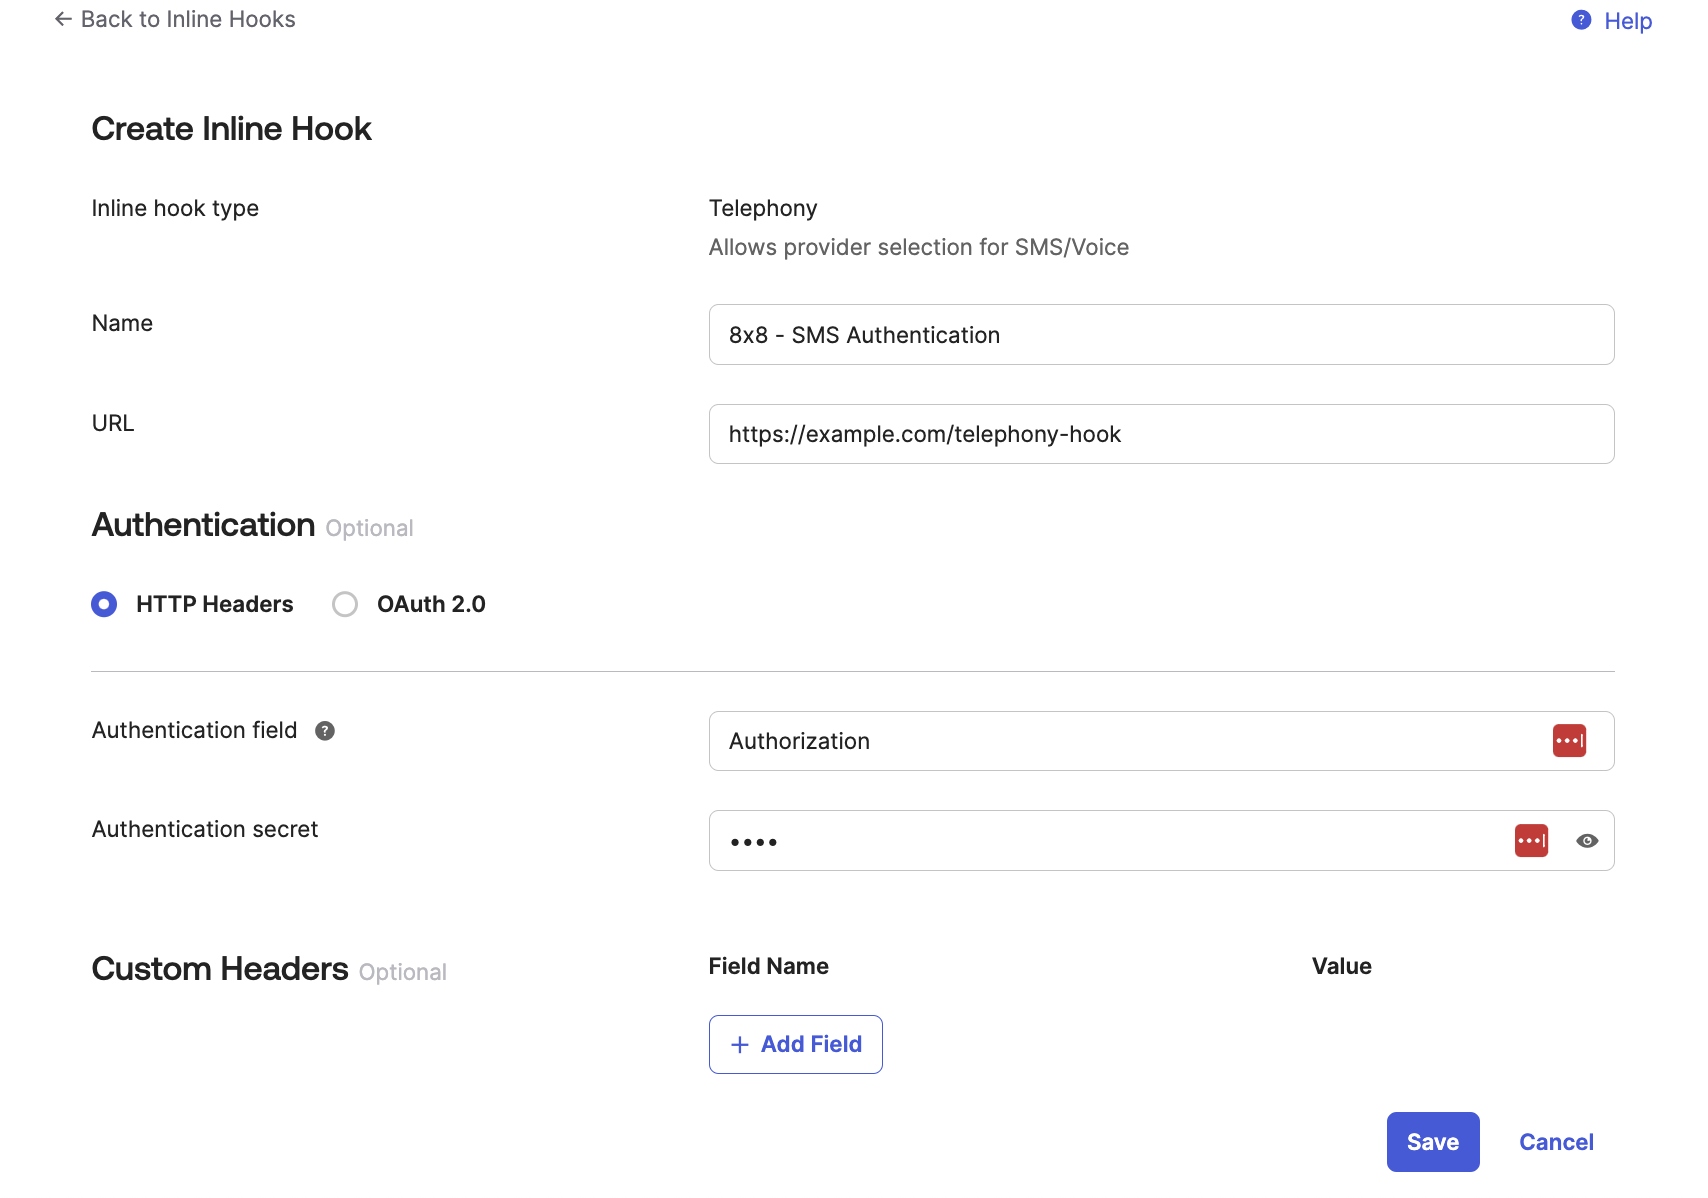1708x1198 pixels.
Task: Click the plus icon beside Add Field
Action: 740,1045
